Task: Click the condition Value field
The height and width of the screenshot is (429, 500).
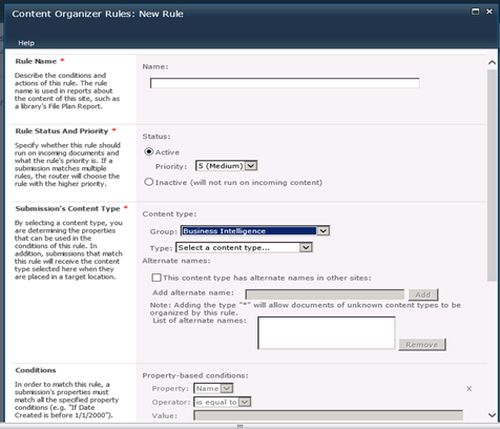Action: click(x=328, y=415)
